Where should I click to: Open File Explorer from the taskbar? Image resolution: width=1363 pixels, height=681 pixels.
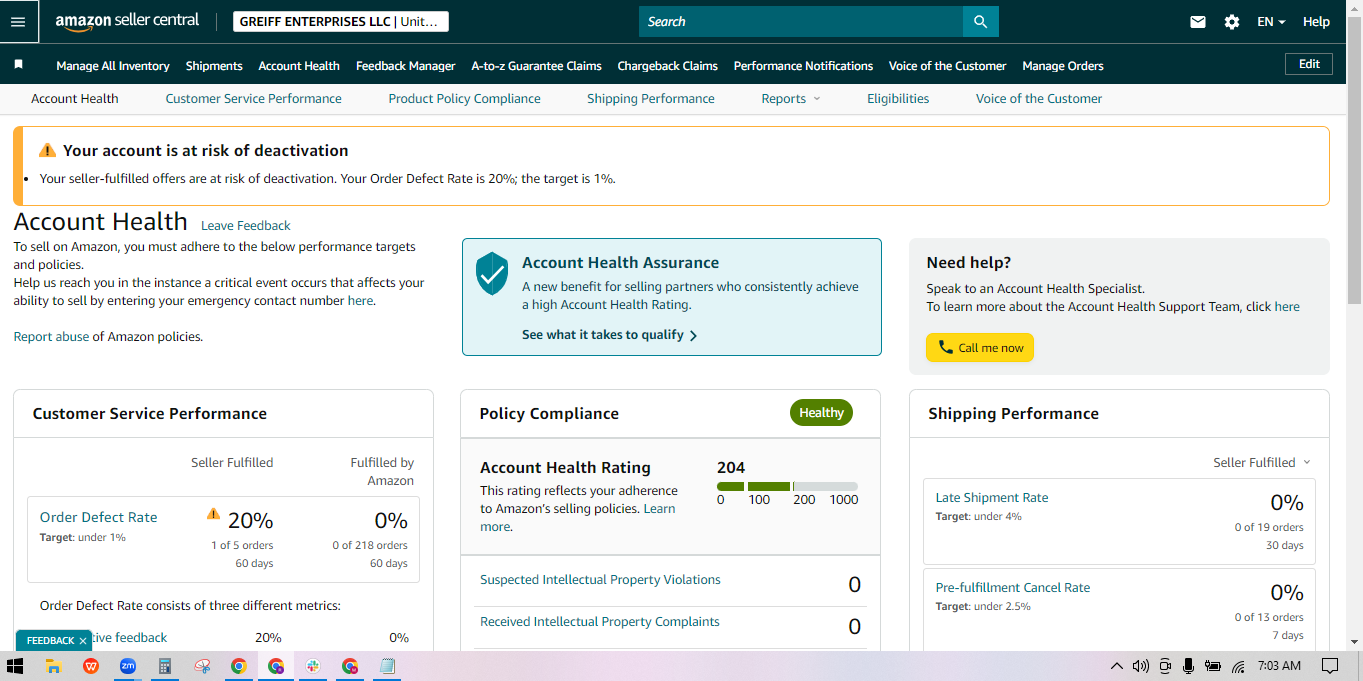point(53,666)
